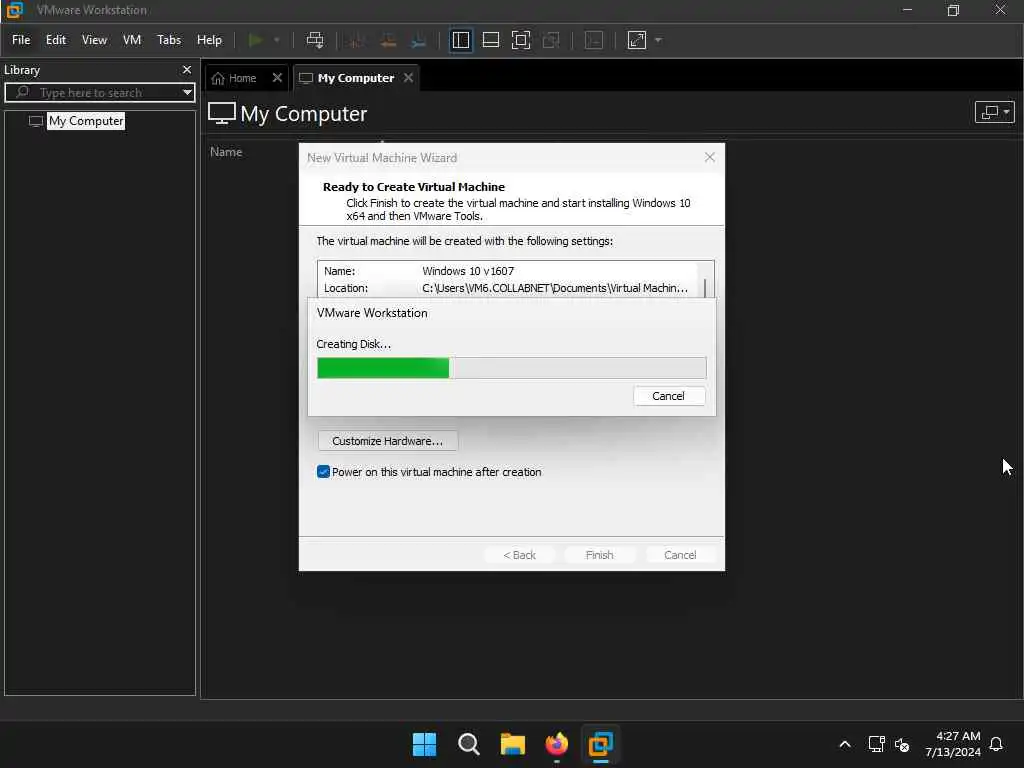Click the Unity mode toolbar icon
This screenshot has width=1024, height=768.
click(551, 40)
